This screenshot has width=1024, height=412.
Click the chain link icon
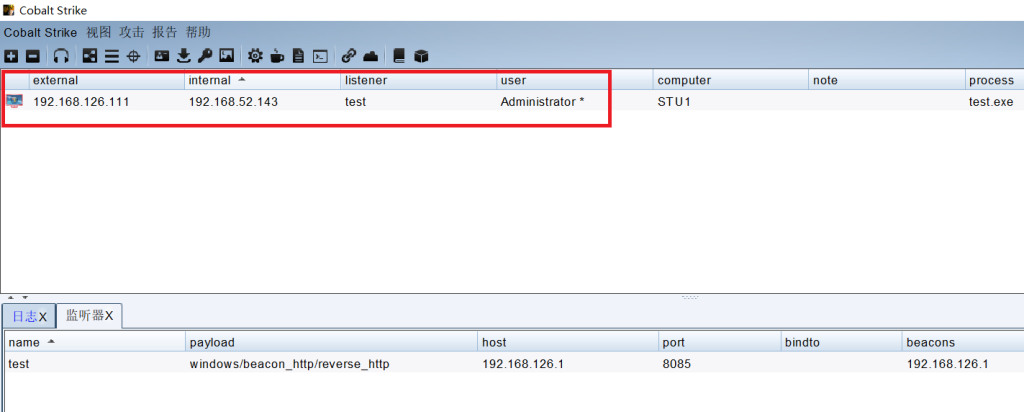click(348, 56)
